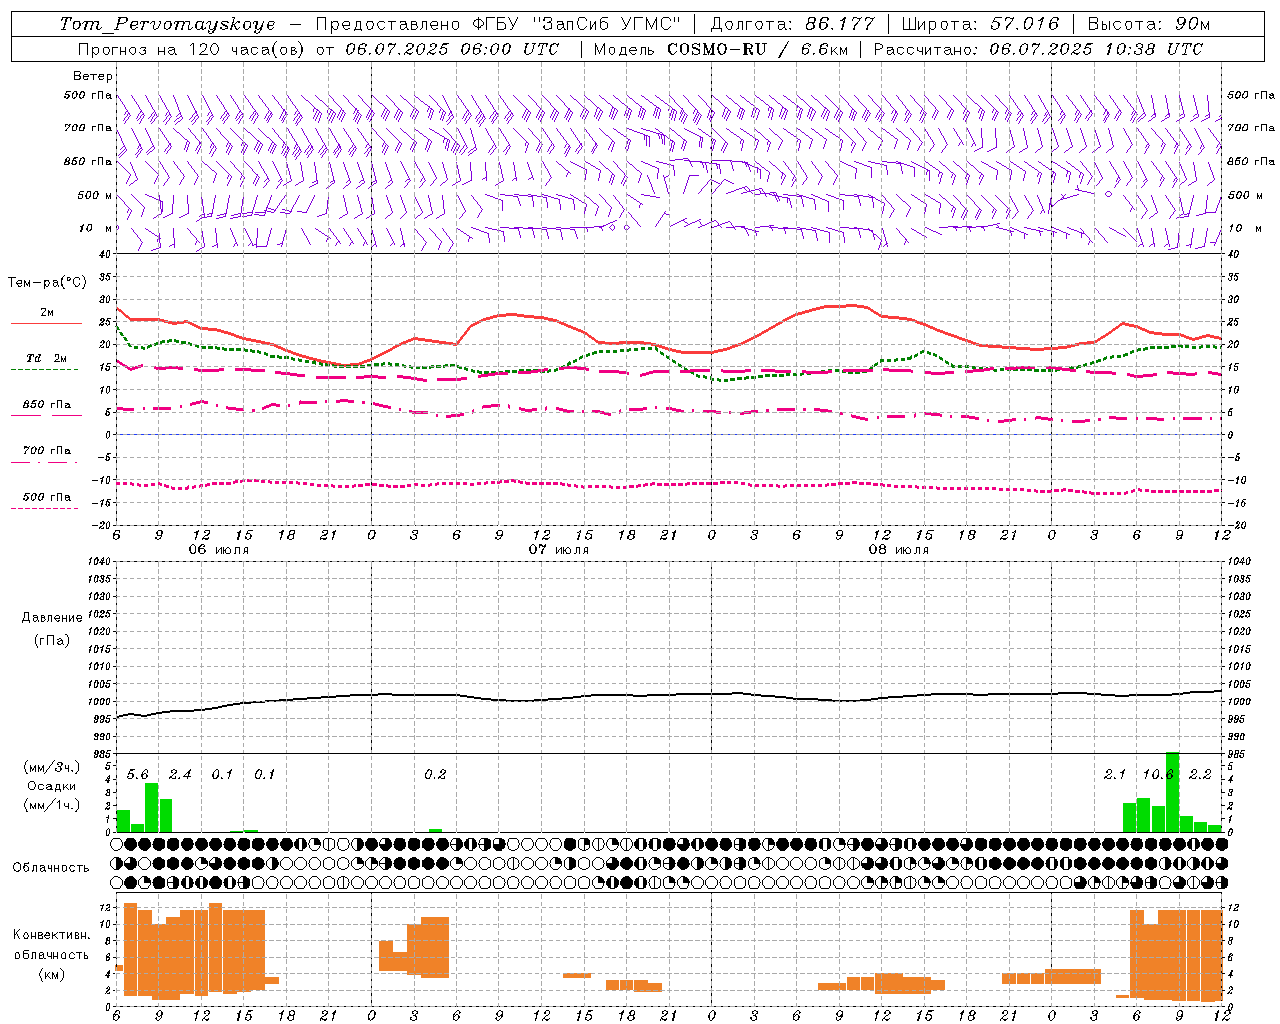Image resolution: width=1280 pixels, height=1024 pixels.
Task: Click the precipitation total value '2.4'
Action: pyautogui.click(x=180, y=775)
